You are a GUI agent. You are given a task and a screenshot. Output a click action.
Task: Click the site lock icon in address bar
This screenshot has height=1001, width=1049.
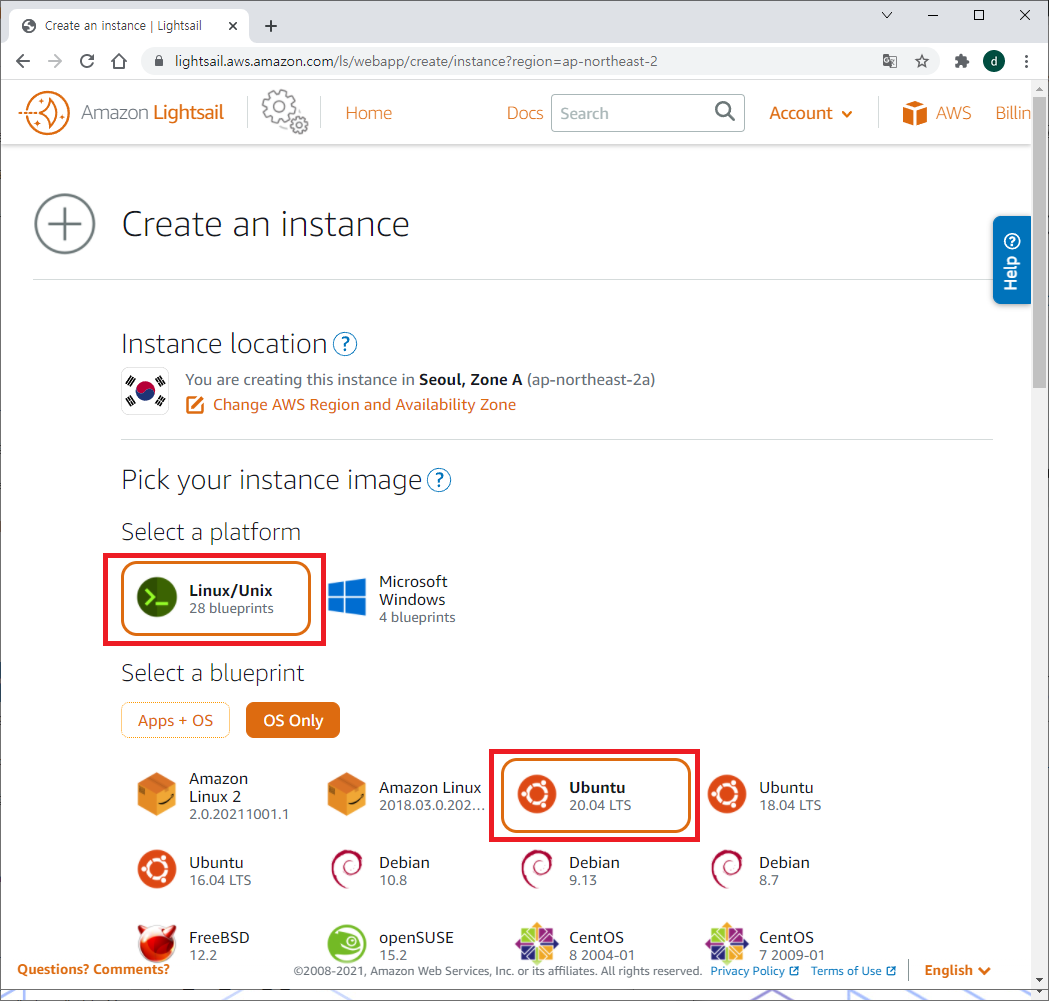pyautogui.click(x=159, y=62)
